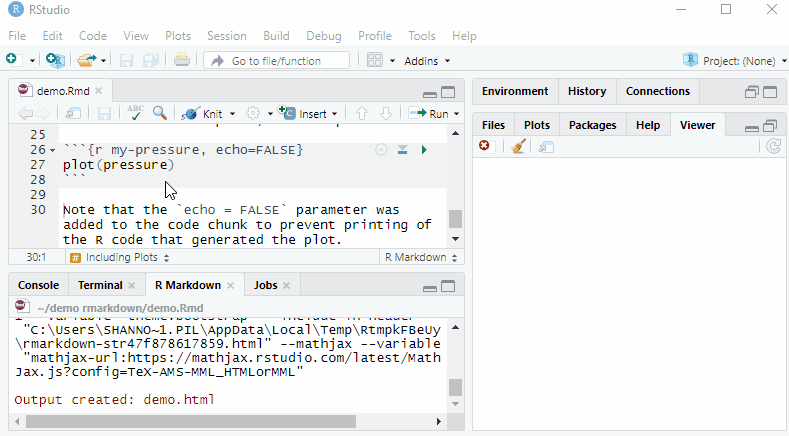The height and width of the screenshot is (436, 789).
Task: Open the Code menu
Action: click(x=93, y=36)
